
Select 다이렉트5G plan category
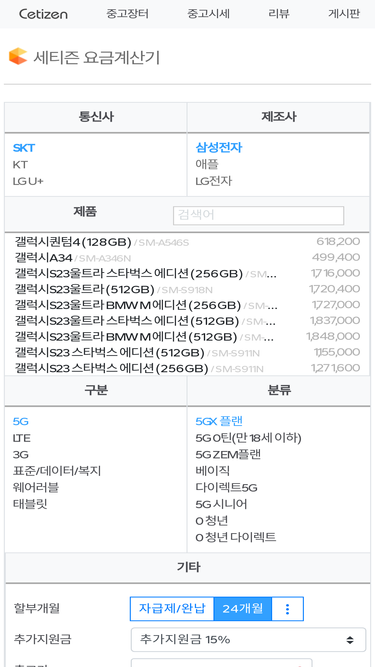pyautogui.click(x=227, y=487)
